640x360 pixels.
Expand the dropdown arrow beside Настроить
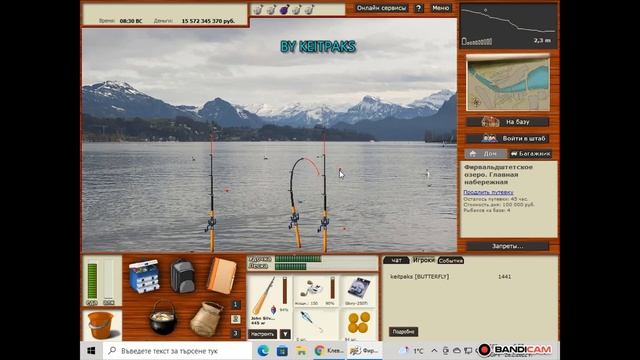coord(285,334)
